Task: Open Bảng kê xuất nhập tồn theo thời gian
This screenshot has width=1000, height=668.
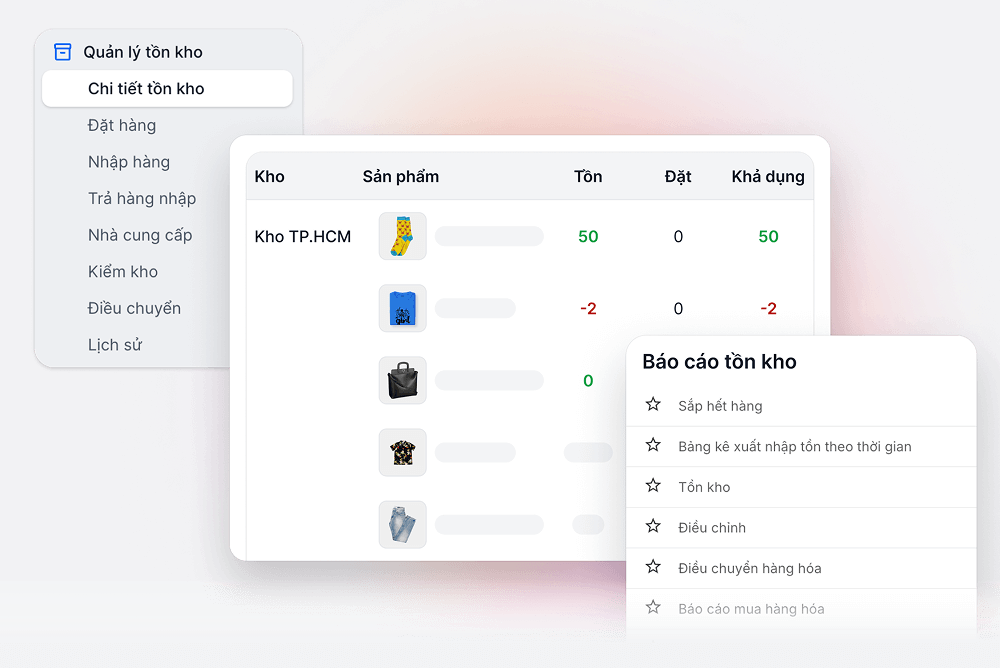Action: click(795, 447)
